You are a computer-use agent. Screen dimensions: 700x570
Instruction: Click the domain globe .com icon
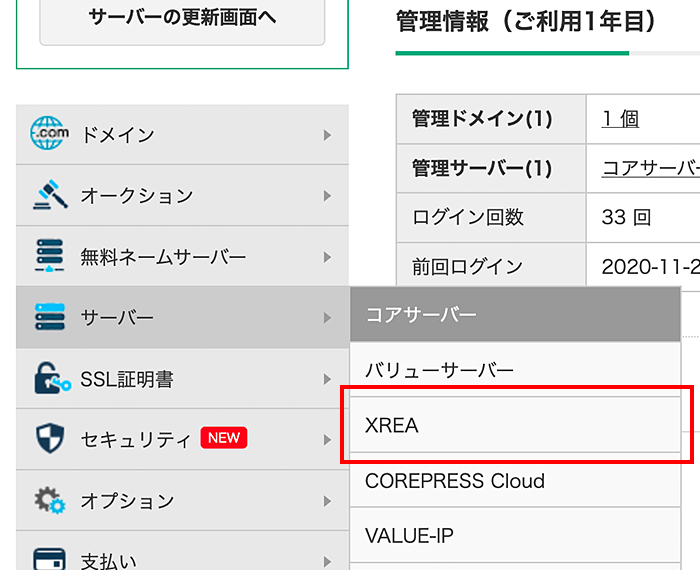click(50, 134)
